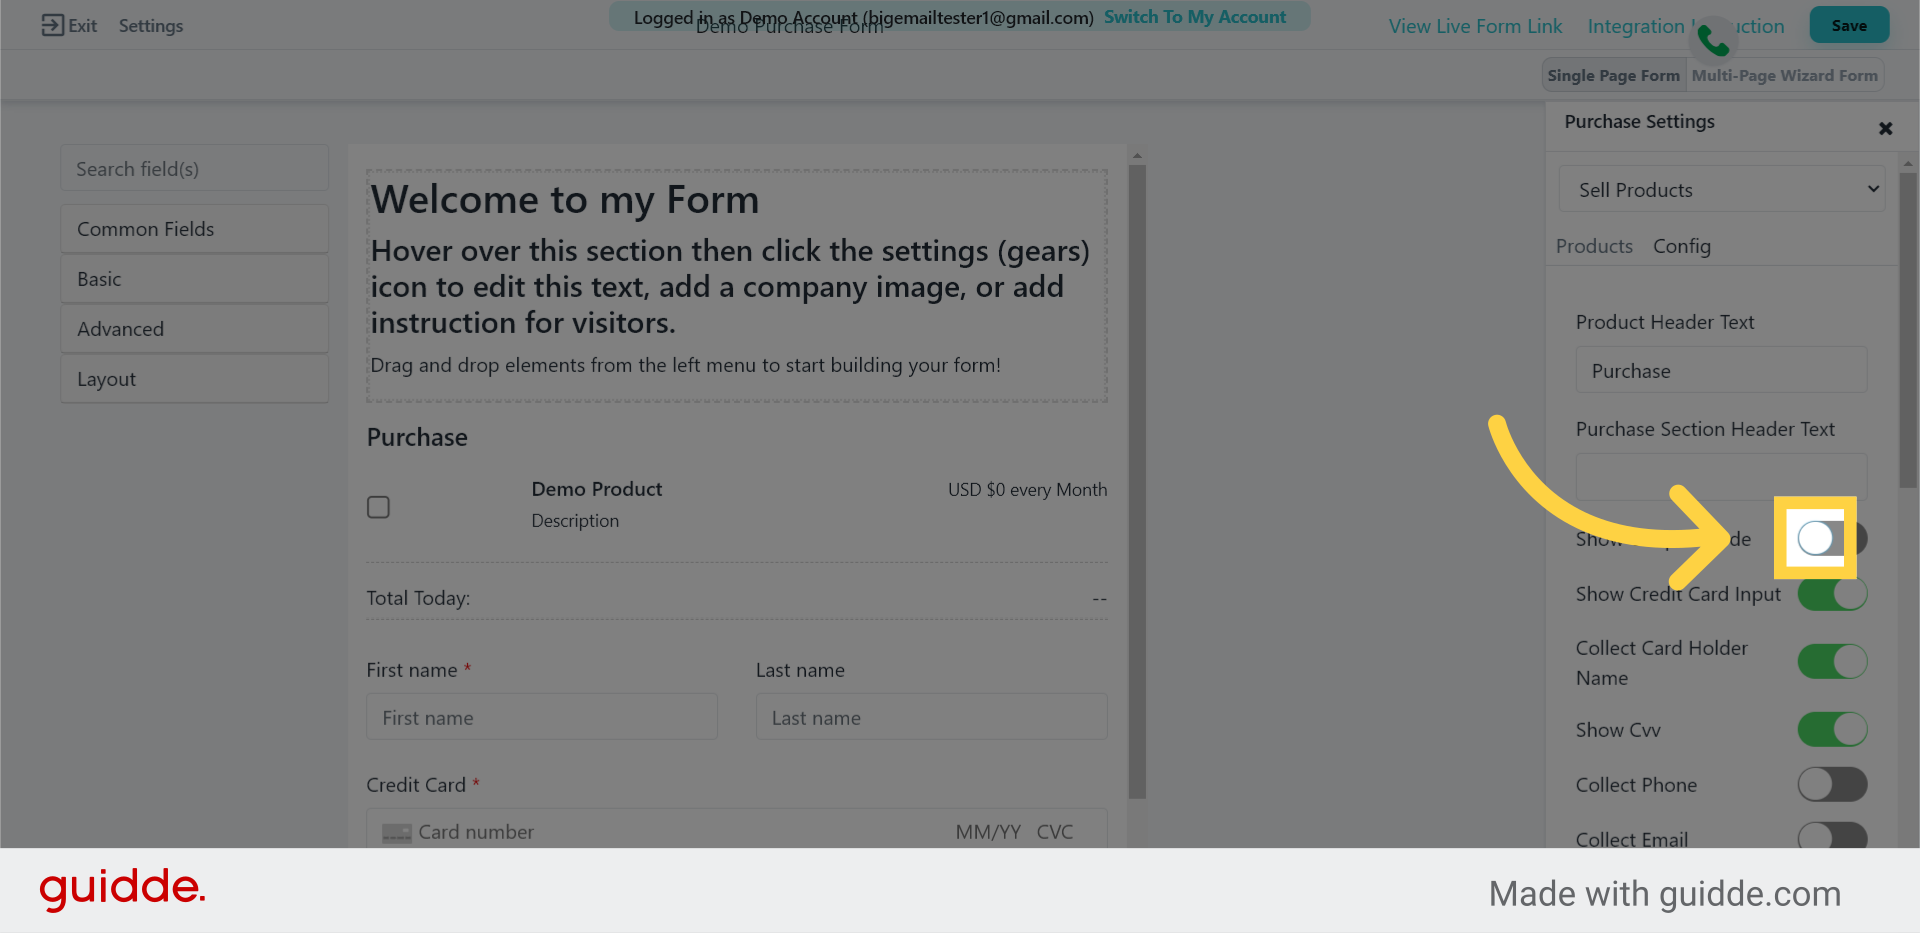Image resolution: width=1920 pixels, height=933 pixels.
Task: Check the Demo Product checkbox
Action: (x=378, y=507)
